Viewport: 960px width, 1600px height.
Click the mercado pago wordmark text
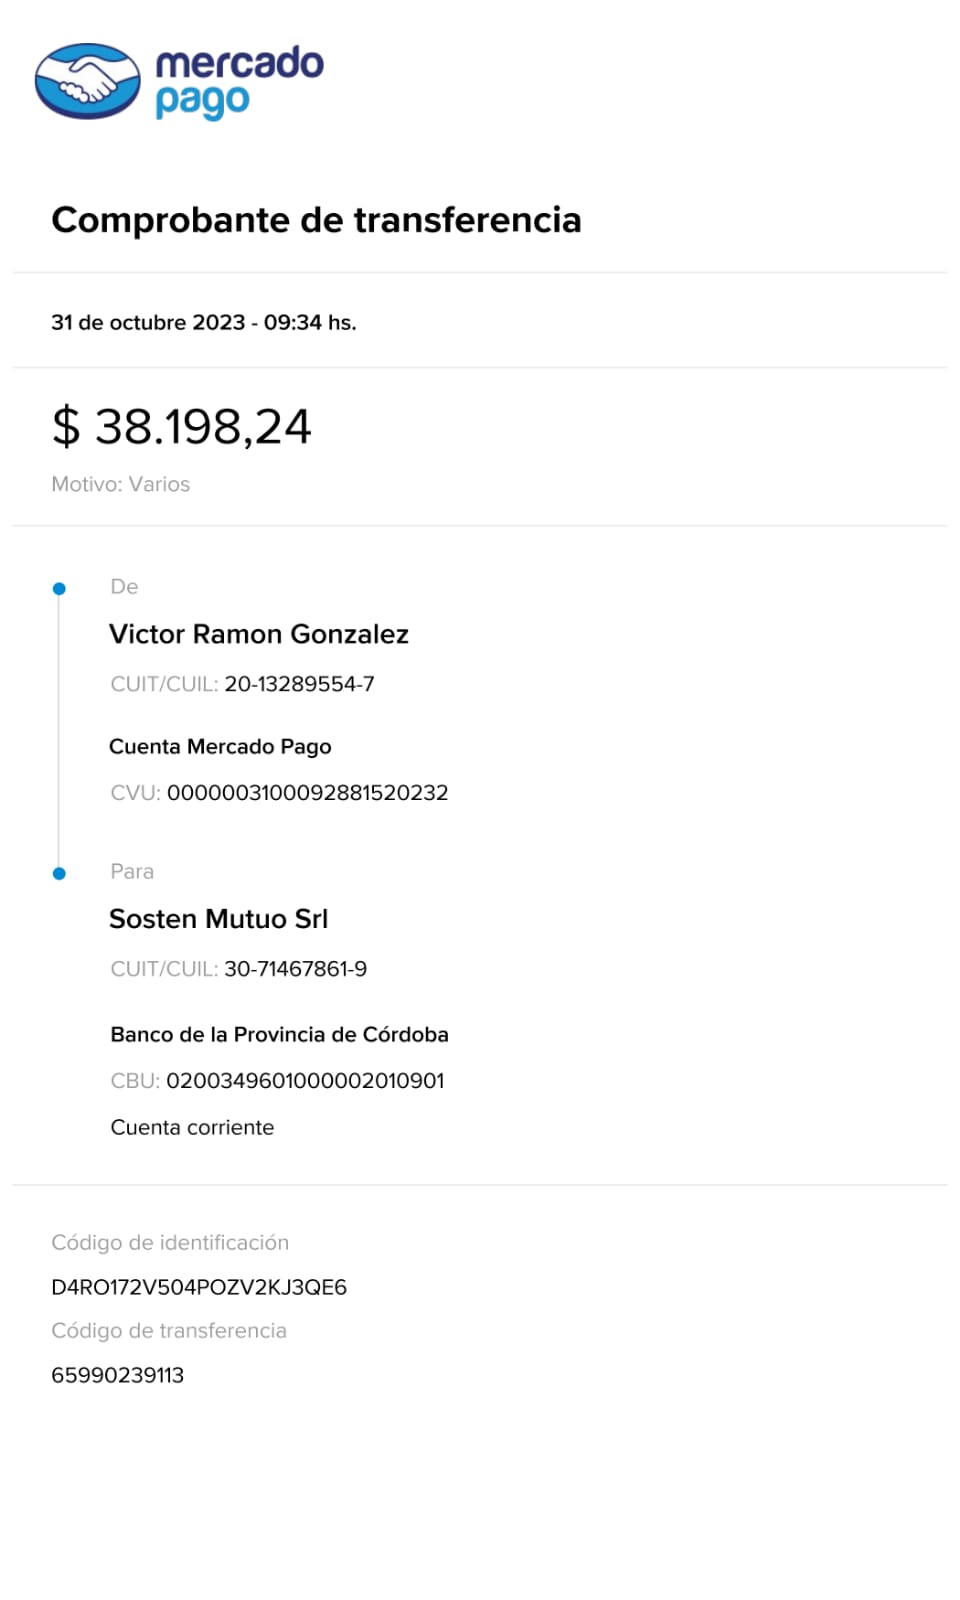(x=239, y=81)
